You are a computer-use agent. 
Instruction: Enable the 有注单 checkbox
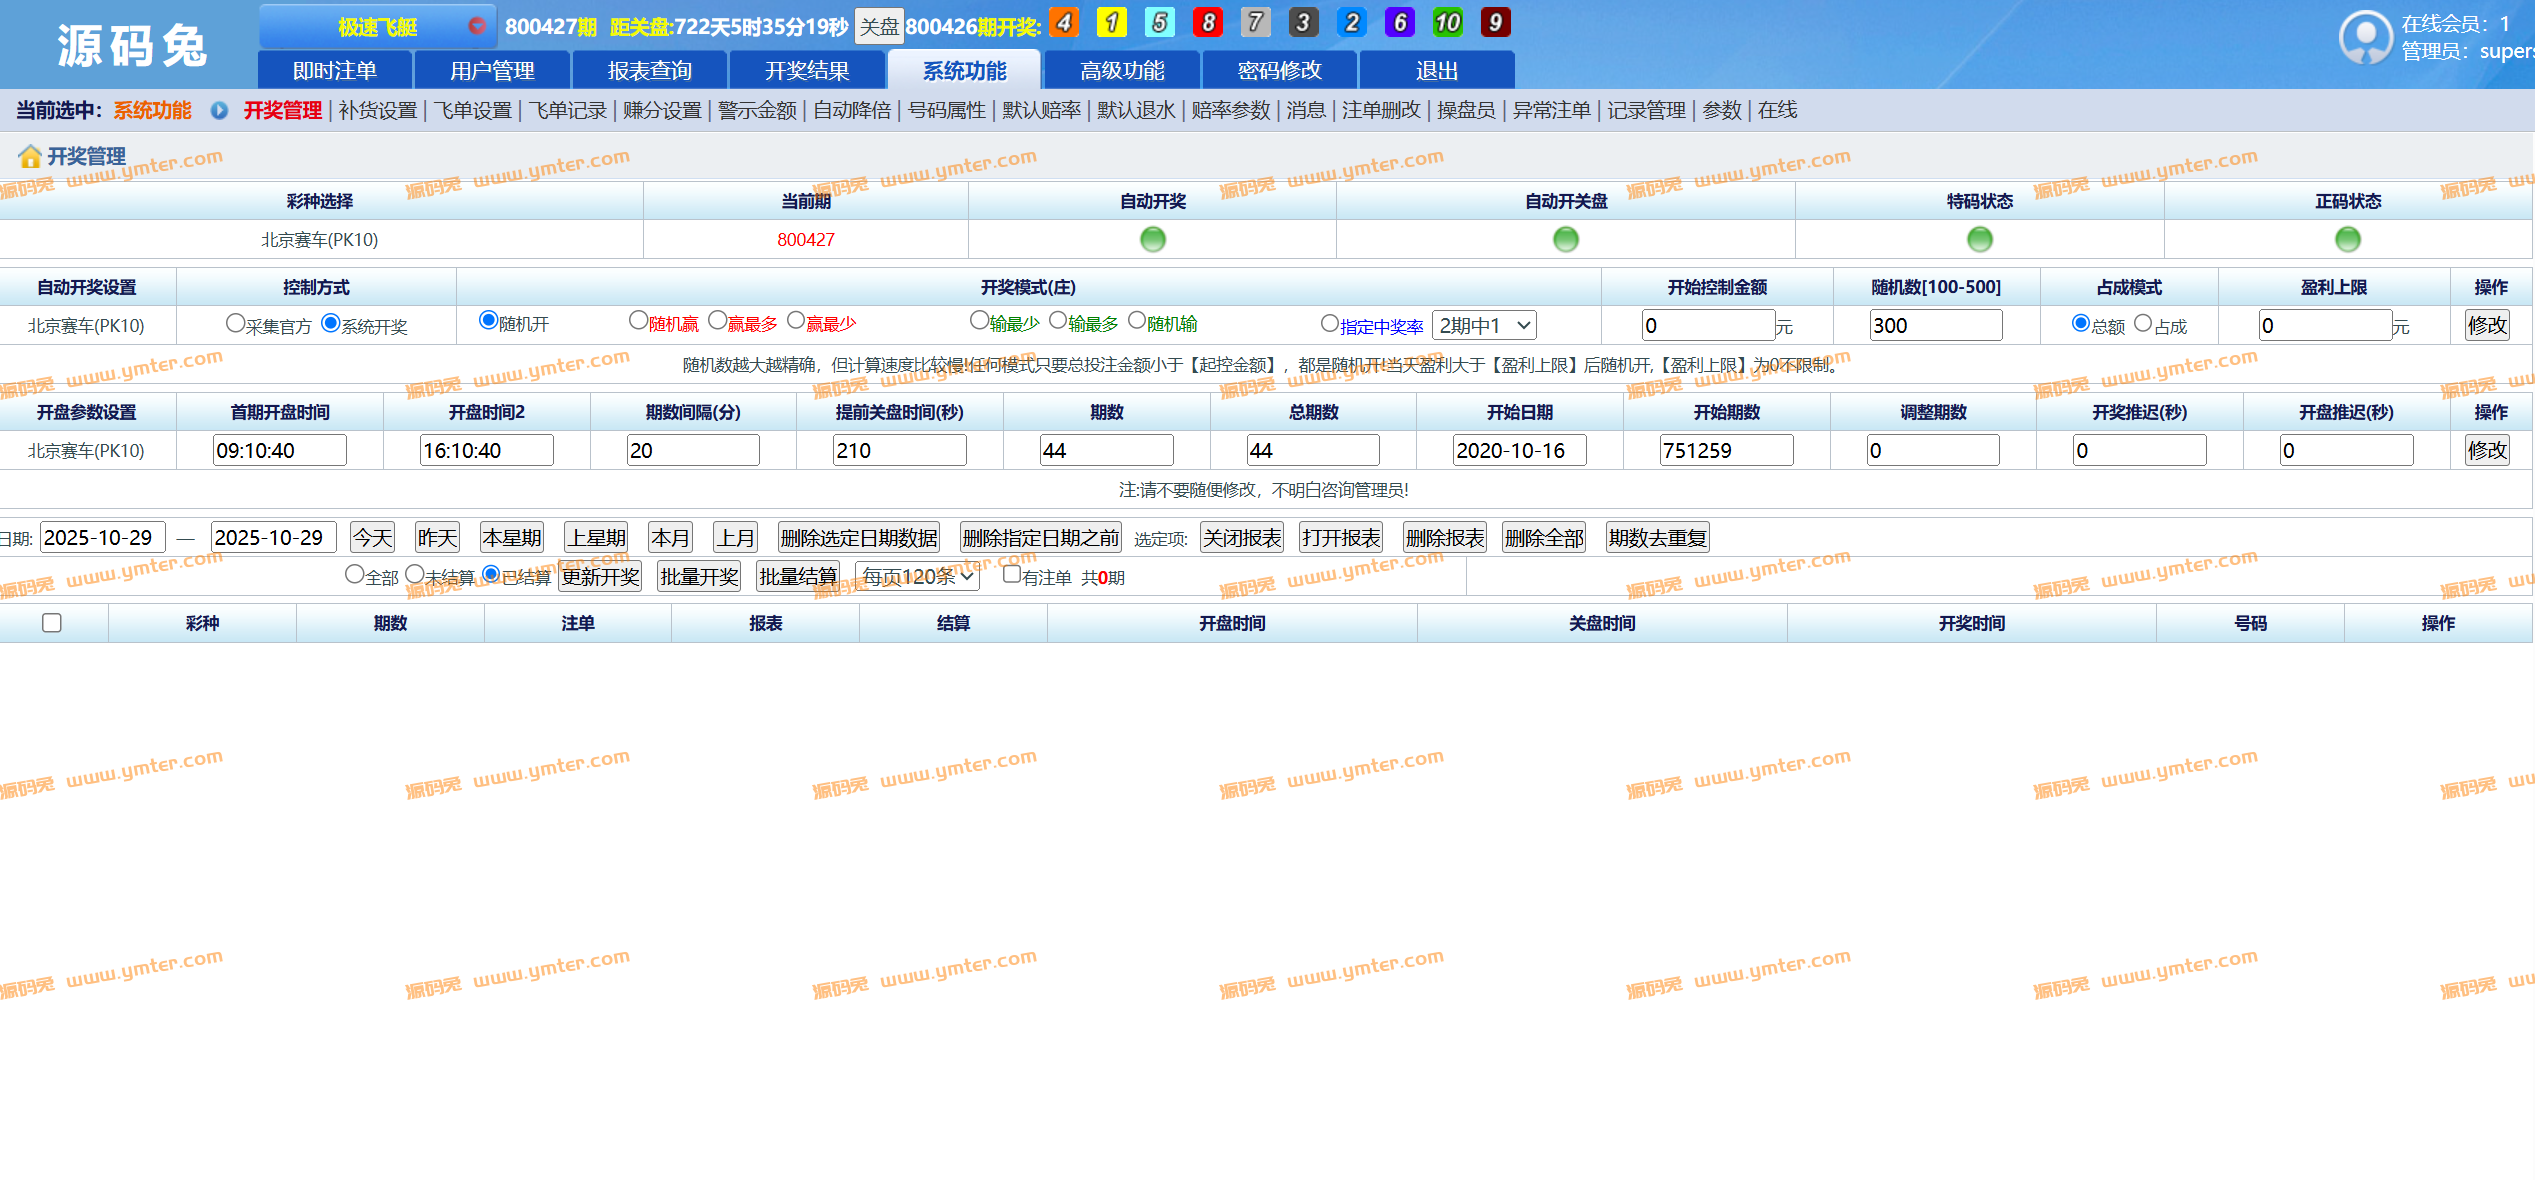pyautogui.click(x=1011, y=574)
